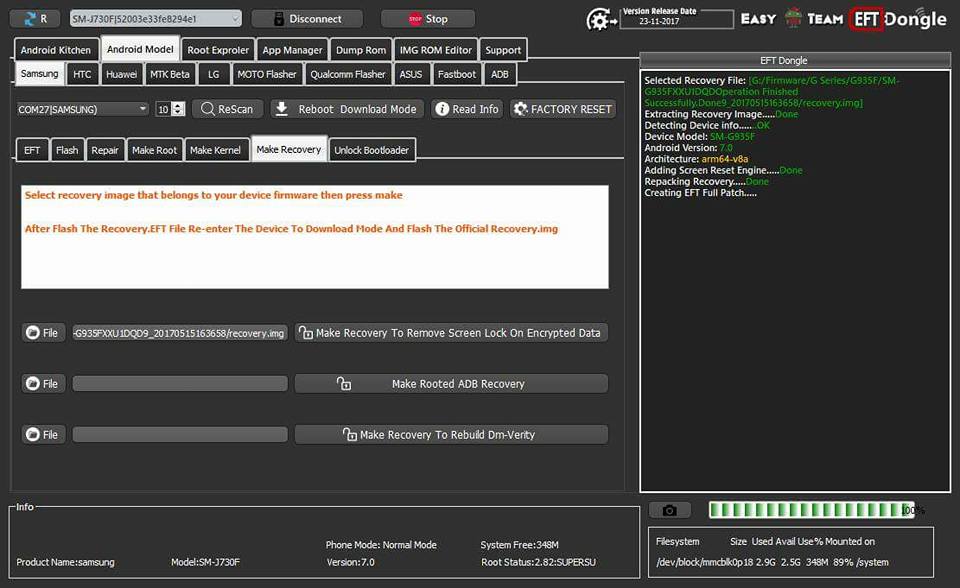Viewport: 960px width, 588px height.
Task: Open the settings gear icon near version date
Action: coord(601,20)
